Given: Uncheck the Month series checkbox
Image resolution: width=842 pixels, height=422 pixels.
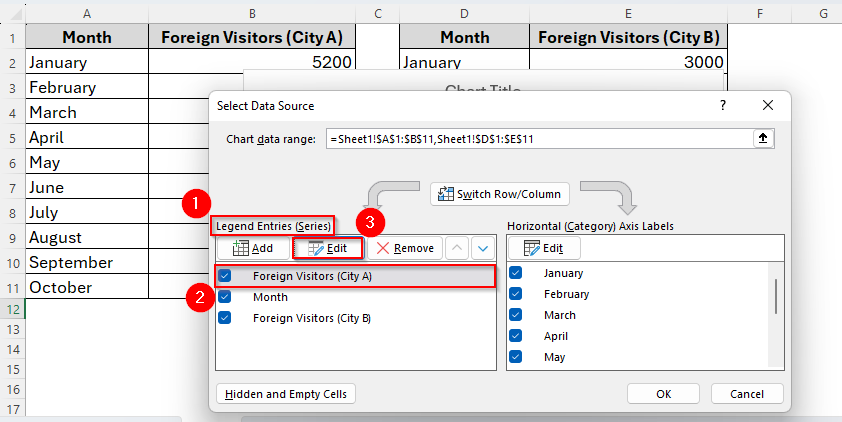Looking at the screenshot, I should click(x=225, y=297).
